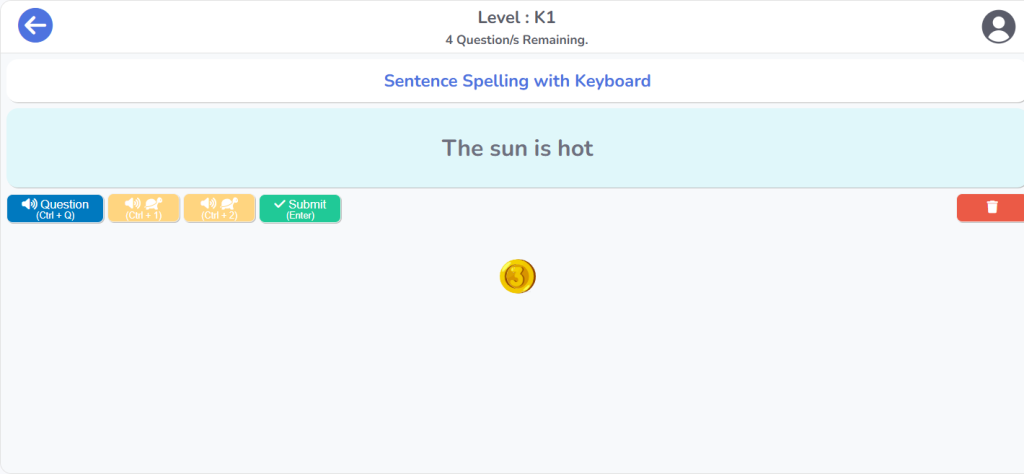Click the sentence "The sun is hot"
The image size is (1024, 474).
pyautogui.click(x=517, y=148)
